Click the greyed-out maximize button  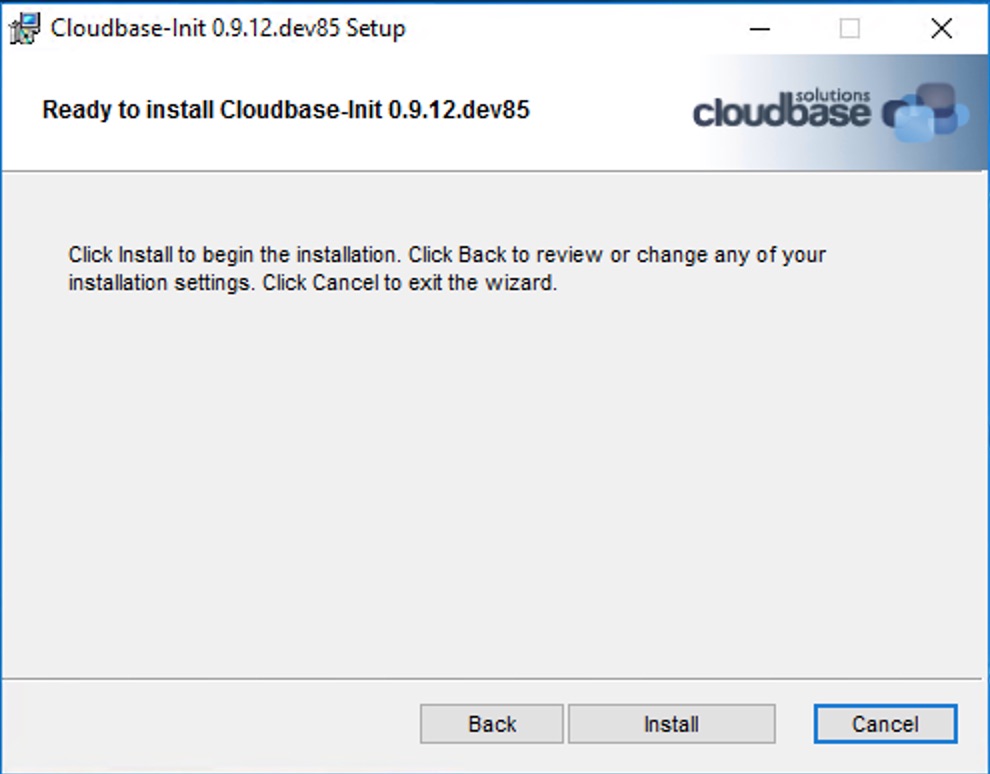click(x=849, y=29)
